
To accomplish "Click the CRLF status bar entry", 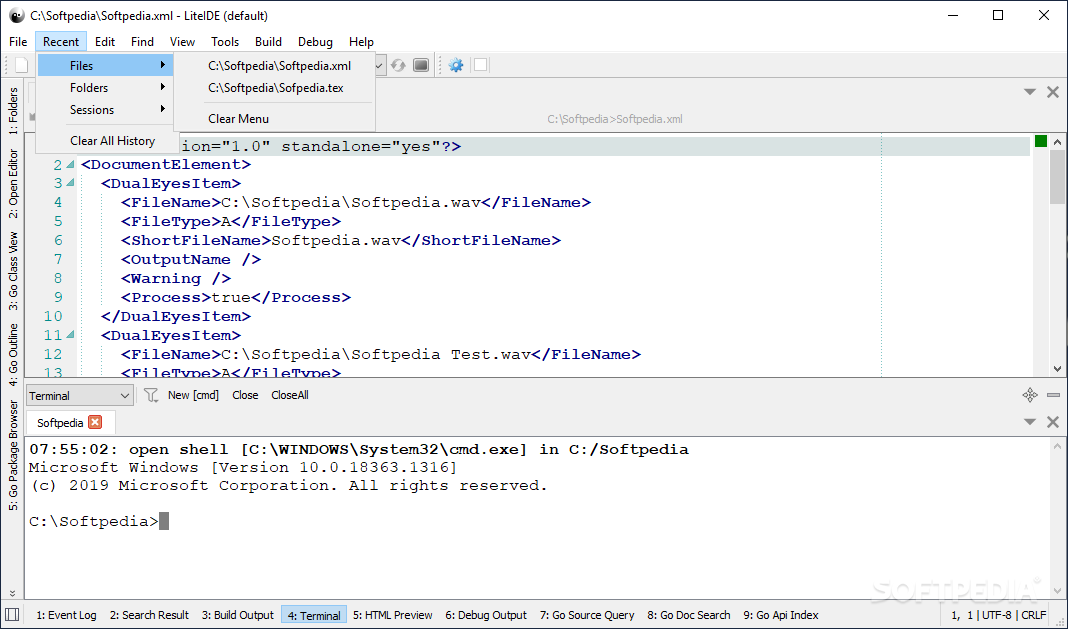I will click(x=1033, y=615).
